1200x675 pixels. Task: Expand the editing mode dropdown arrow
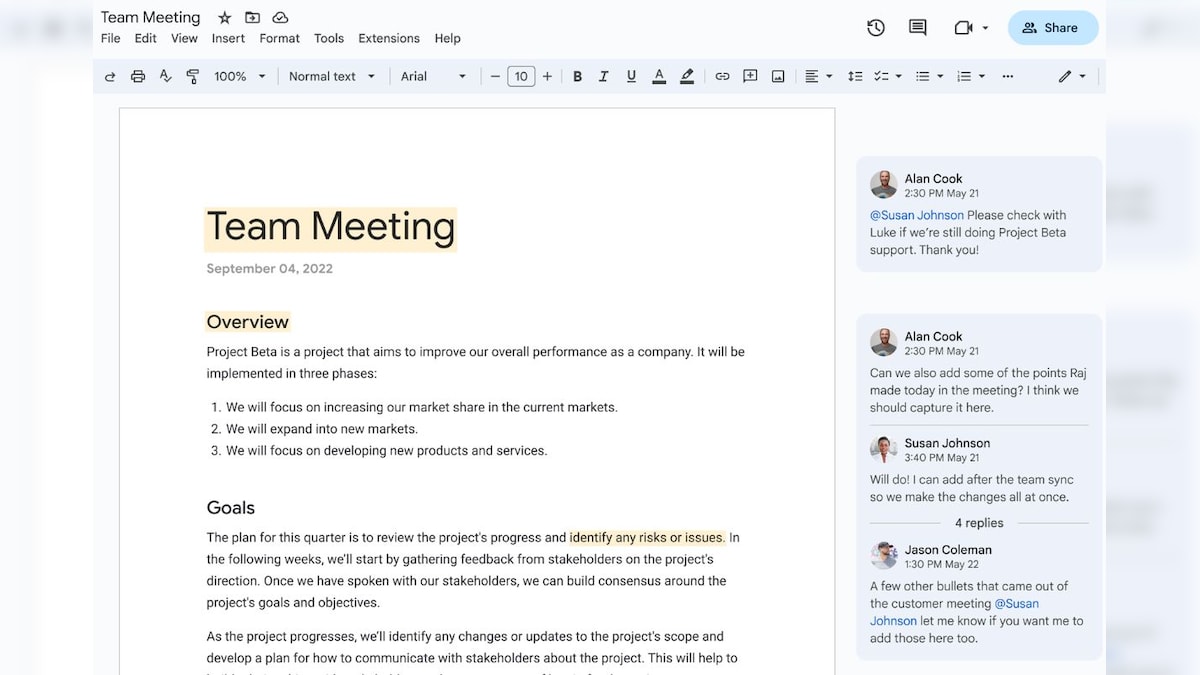click(1083, 76)
